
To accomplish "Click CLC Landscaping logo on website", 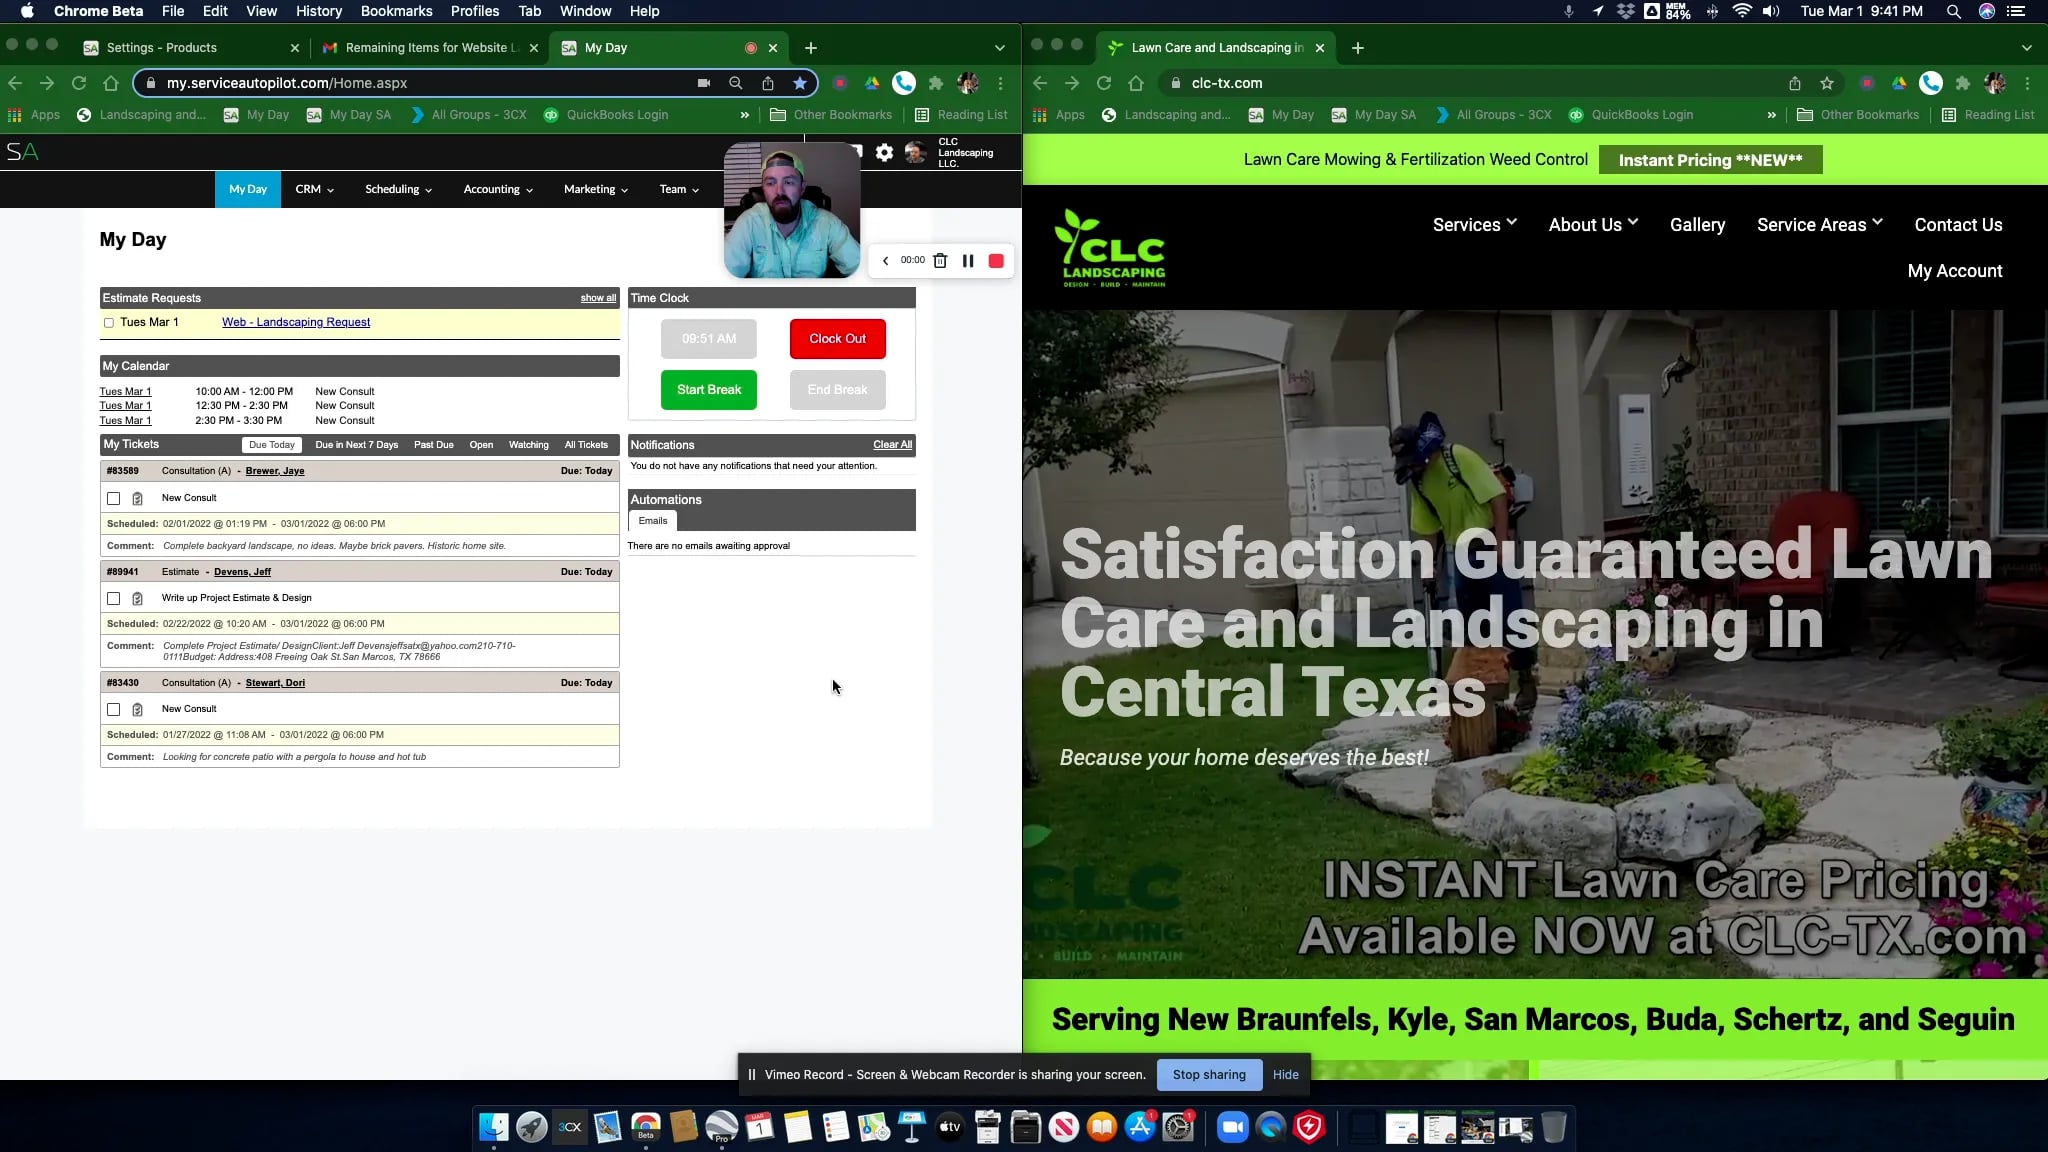I will (1110, 248).
